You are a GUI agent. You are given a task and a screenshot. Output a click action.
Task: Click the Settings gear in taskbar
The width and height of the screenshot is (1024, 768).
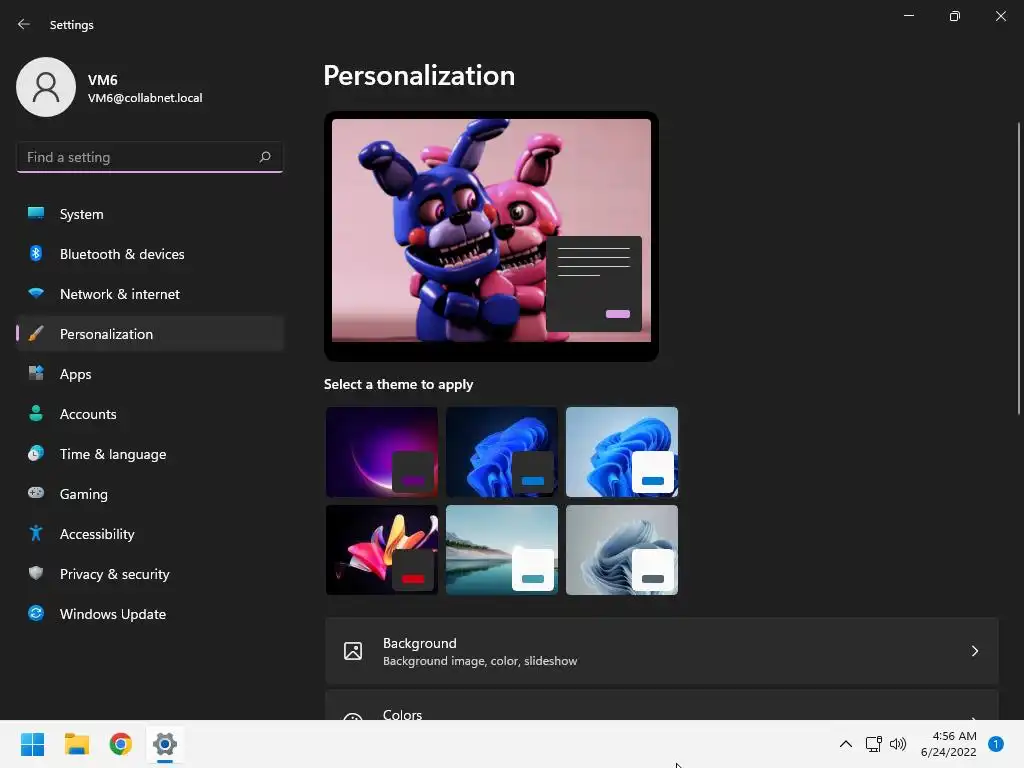coord(165,744)
